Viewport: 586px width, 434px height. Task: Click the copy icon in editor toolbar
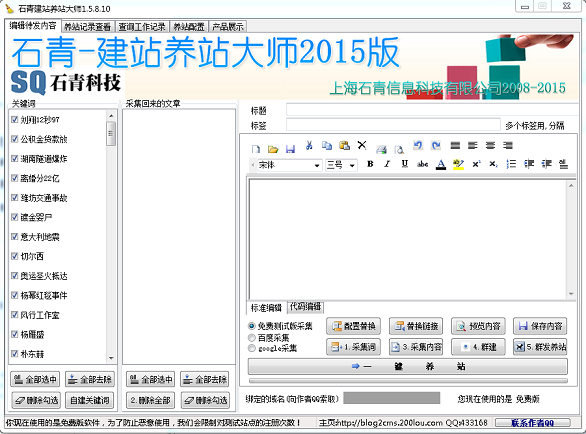[327, 145]
